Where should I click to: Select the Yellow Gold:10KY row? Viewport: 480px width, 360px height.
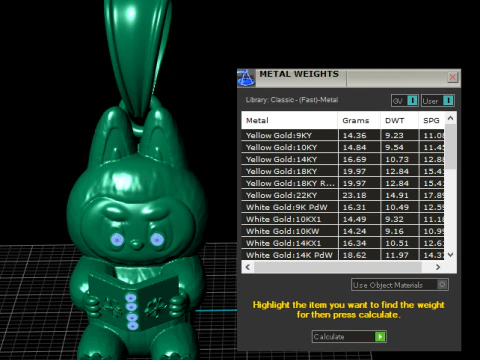[x=343, y=147]
